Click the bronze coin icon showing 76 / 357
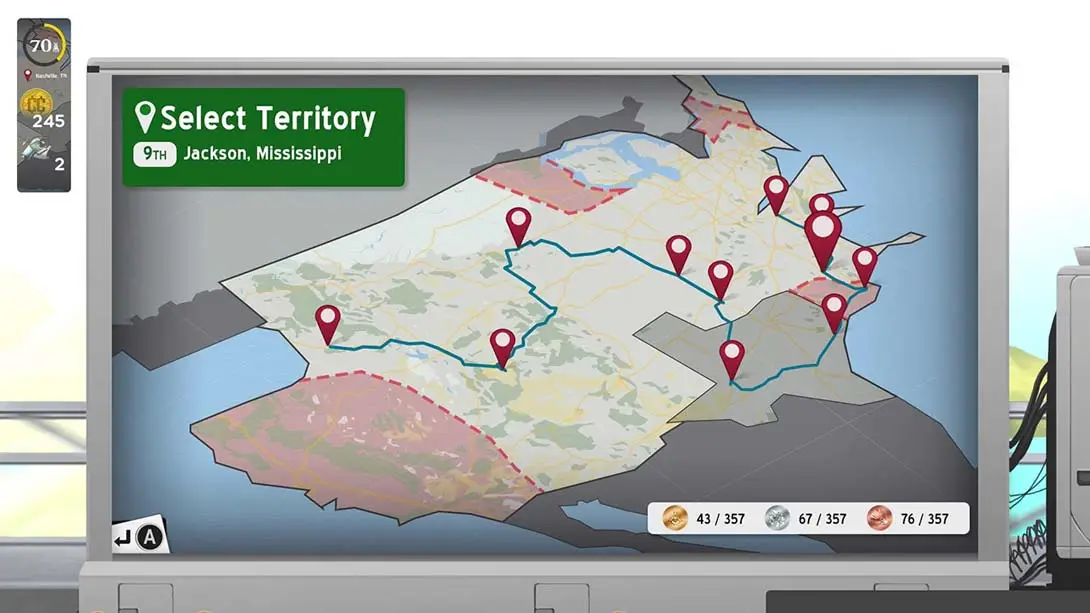The image size is (1090, 613). click(879, 518)
